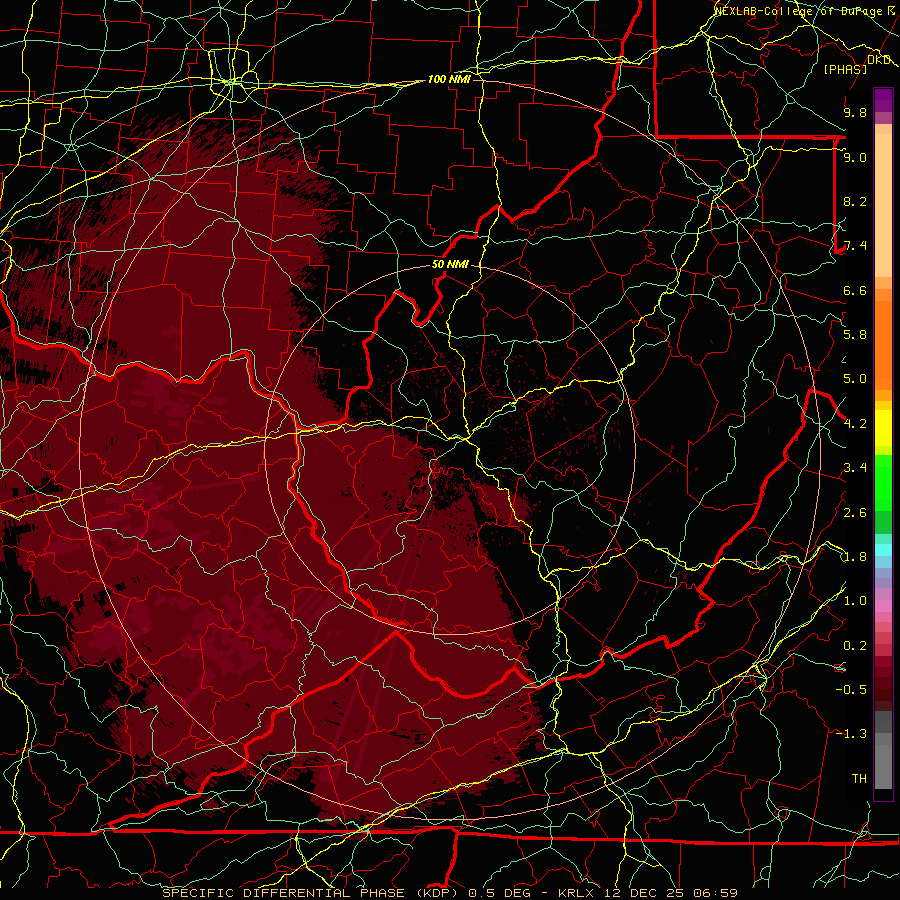Click the 0.2 legend value
The width and height of the screenshot is (900, 900).
coord(855,646)
